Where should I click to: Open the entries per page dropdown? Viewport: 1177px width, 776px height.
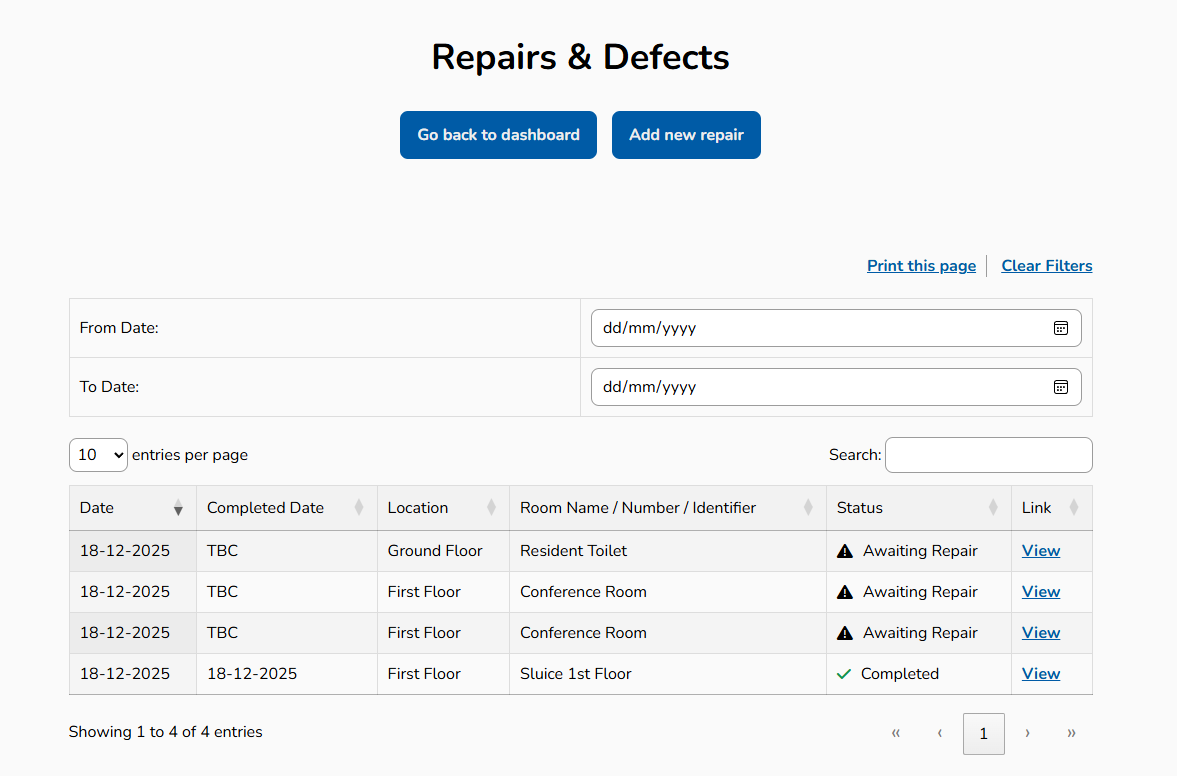click(98, 455)
